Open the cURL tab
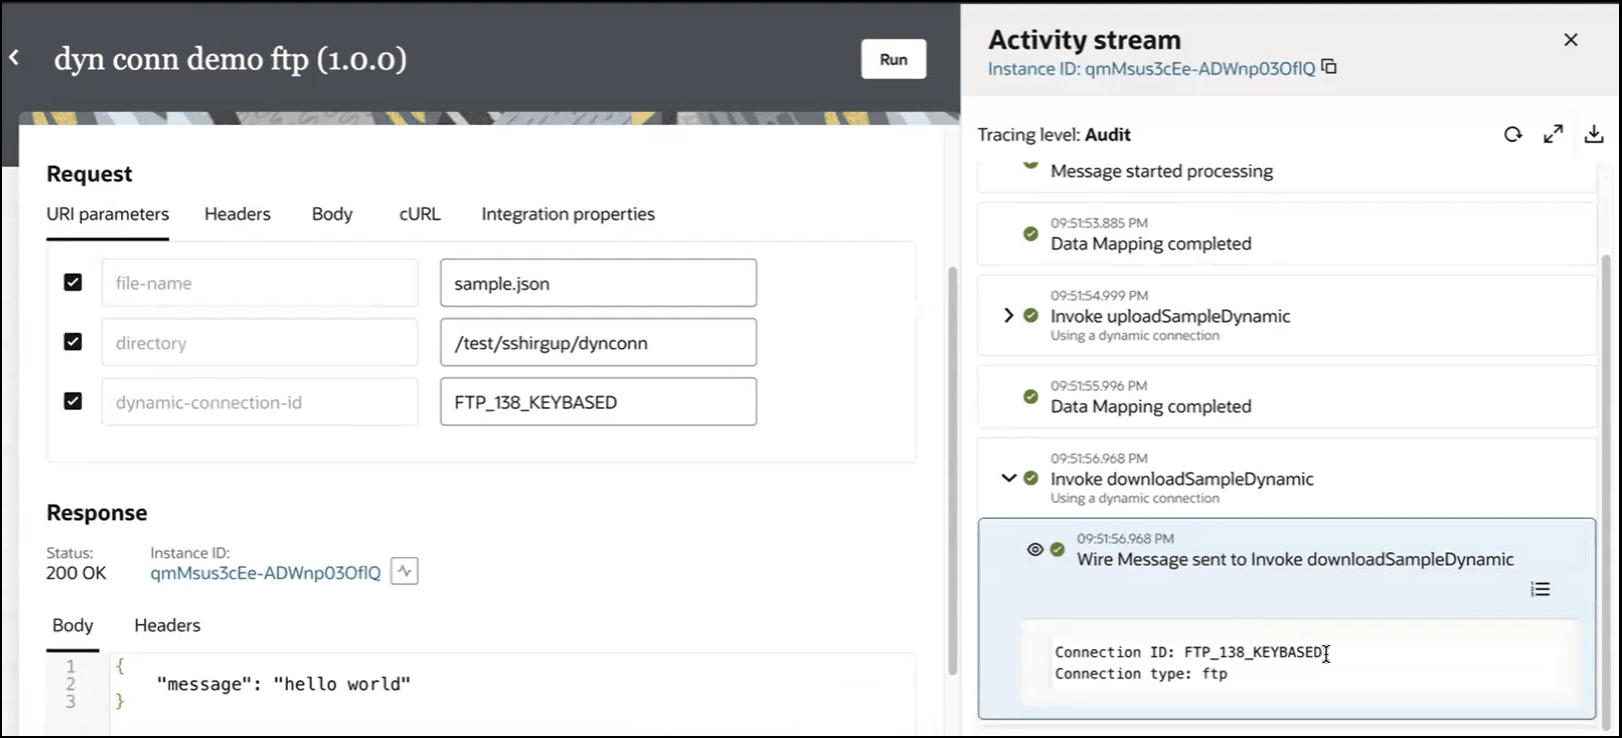The height and width of the screenshot is (738, 1622). pyautogui.click(x=419, y=214)
